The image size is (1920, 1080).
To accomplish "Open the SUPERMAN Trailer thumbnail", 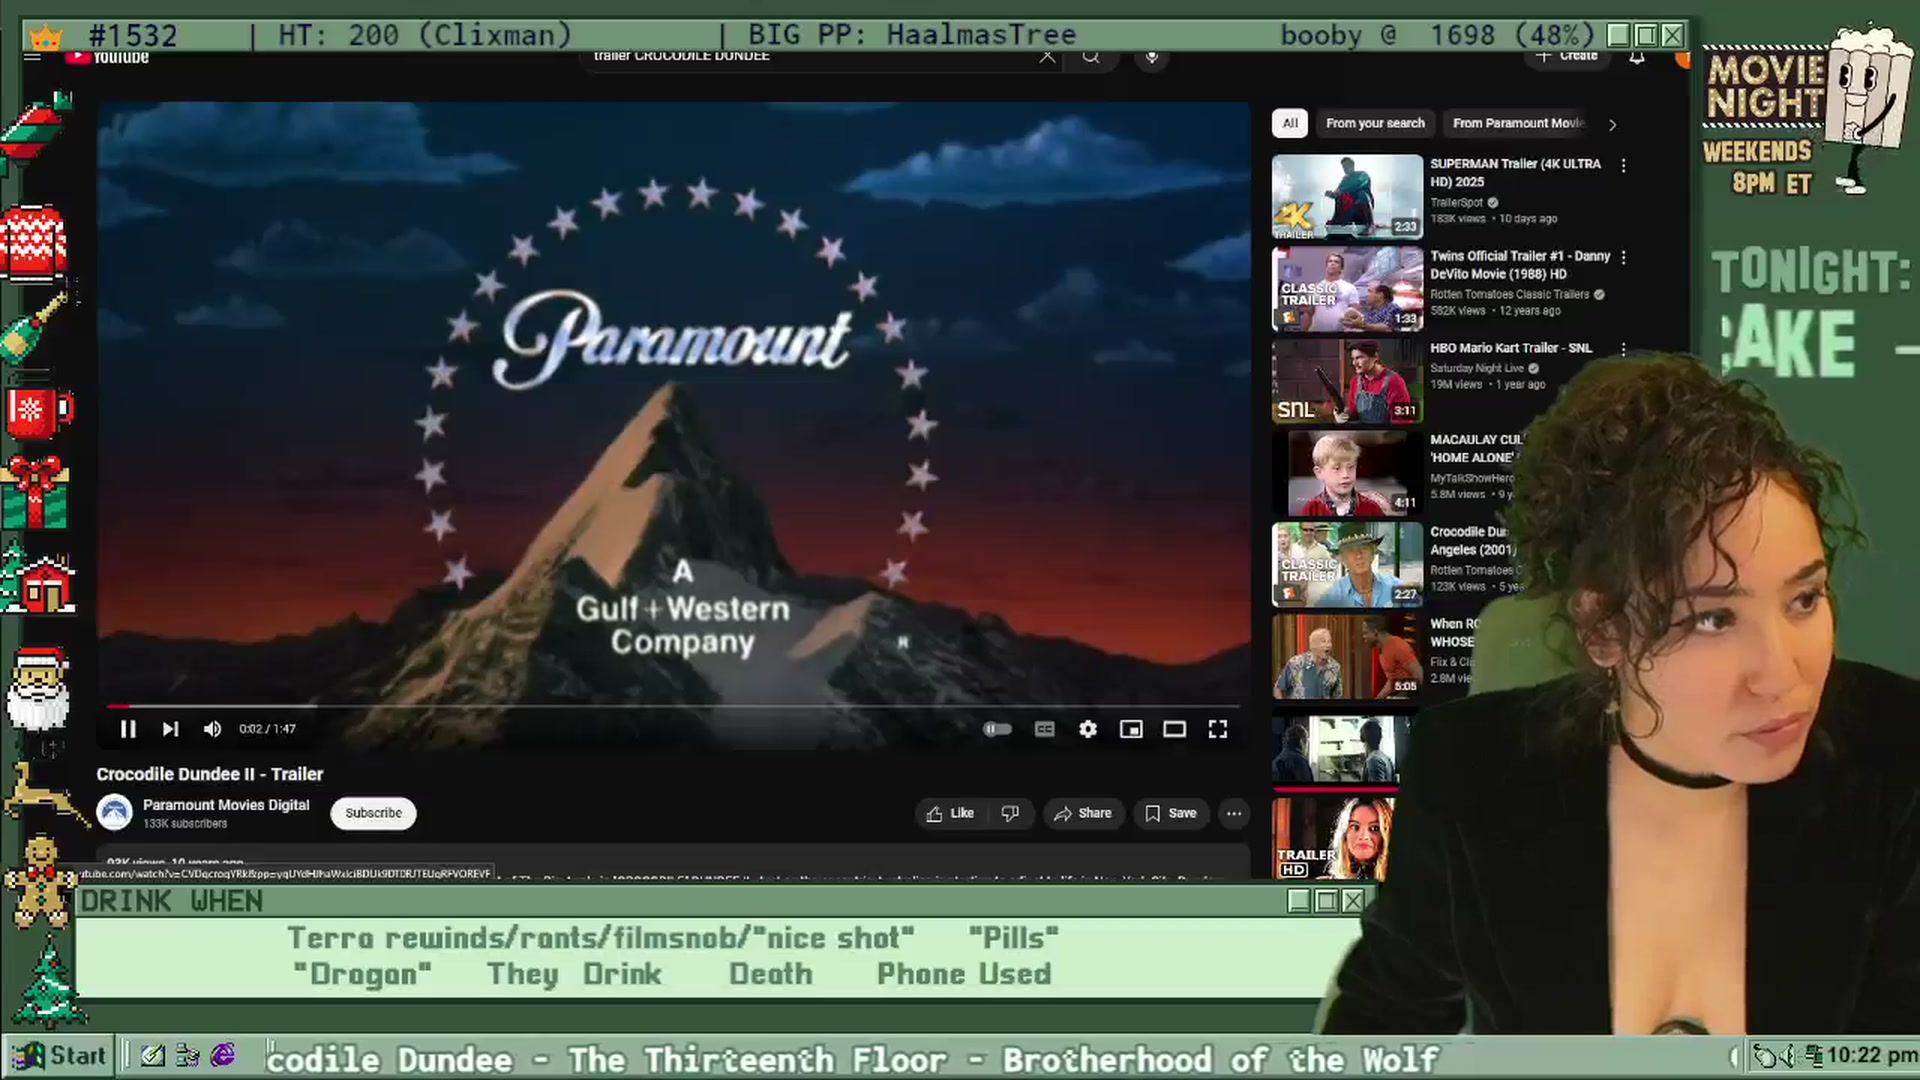I will pyautogui.click(x=1347, y=197).
